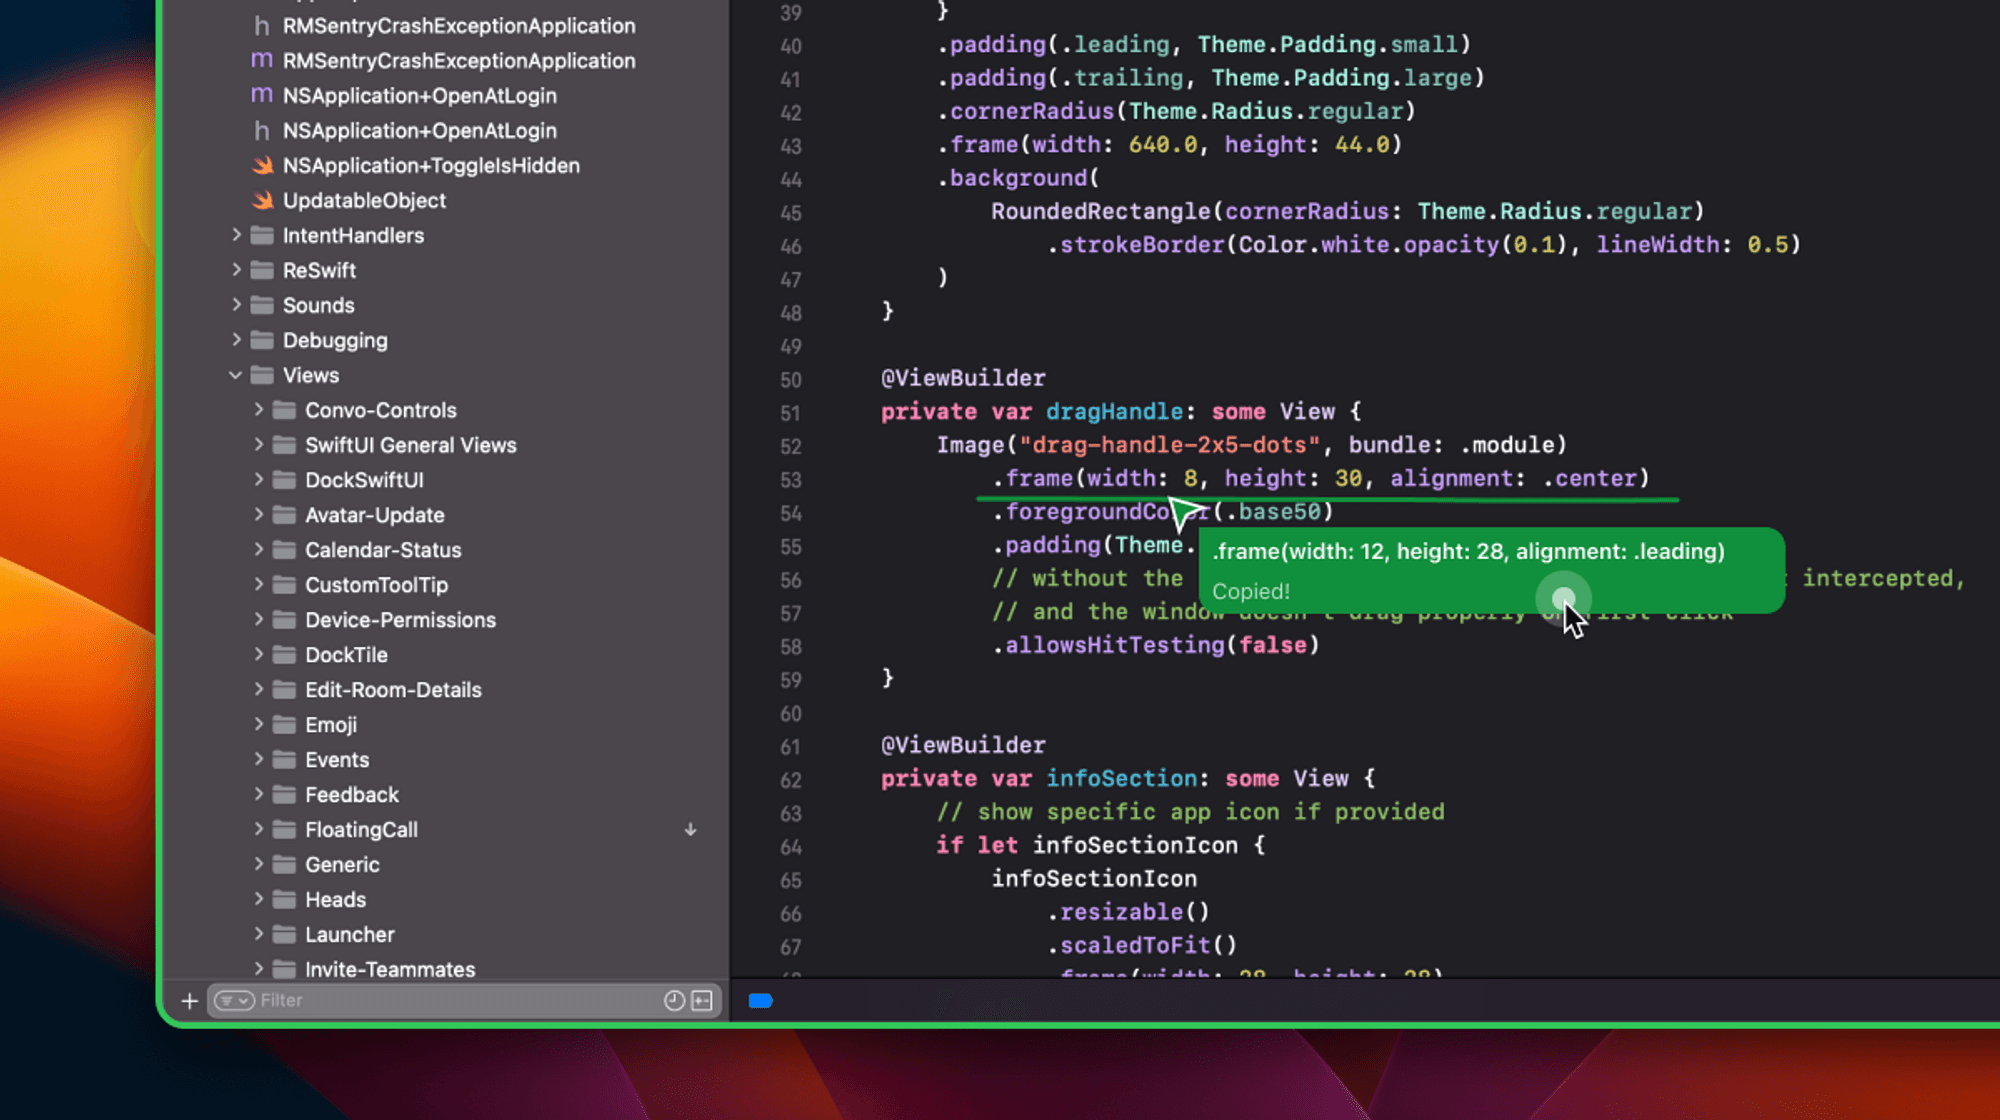Open the NSApplication+OpenAtLogin implementation (m) file

tap(419, 96)
